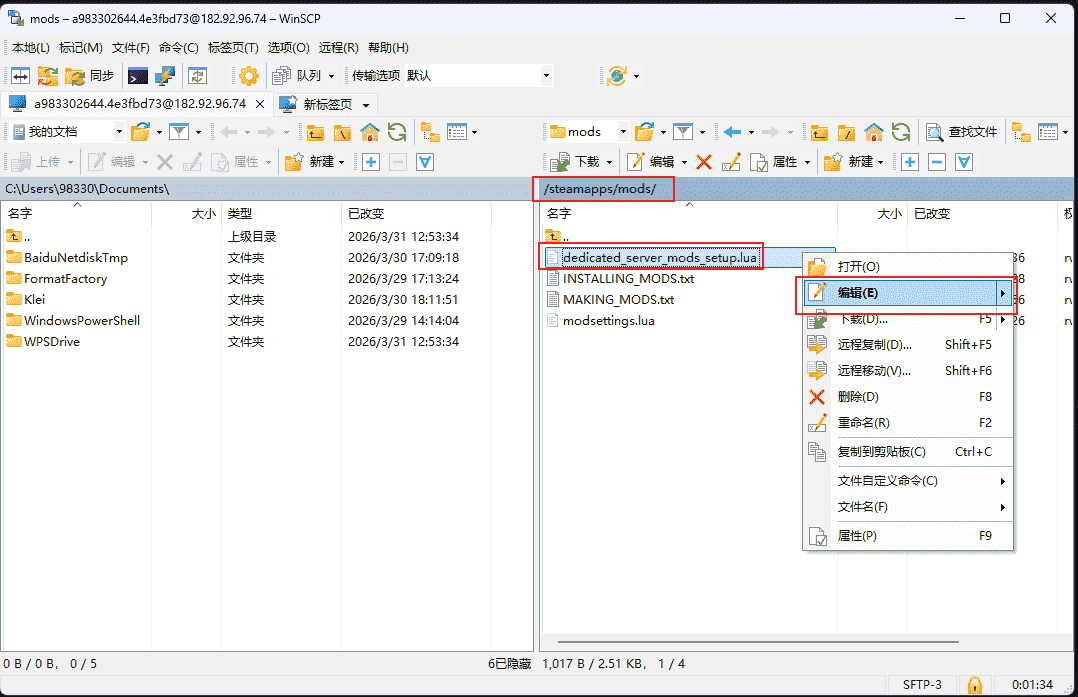Click the 队列 queue button
1078x697 pixels.
click(296, 76)
